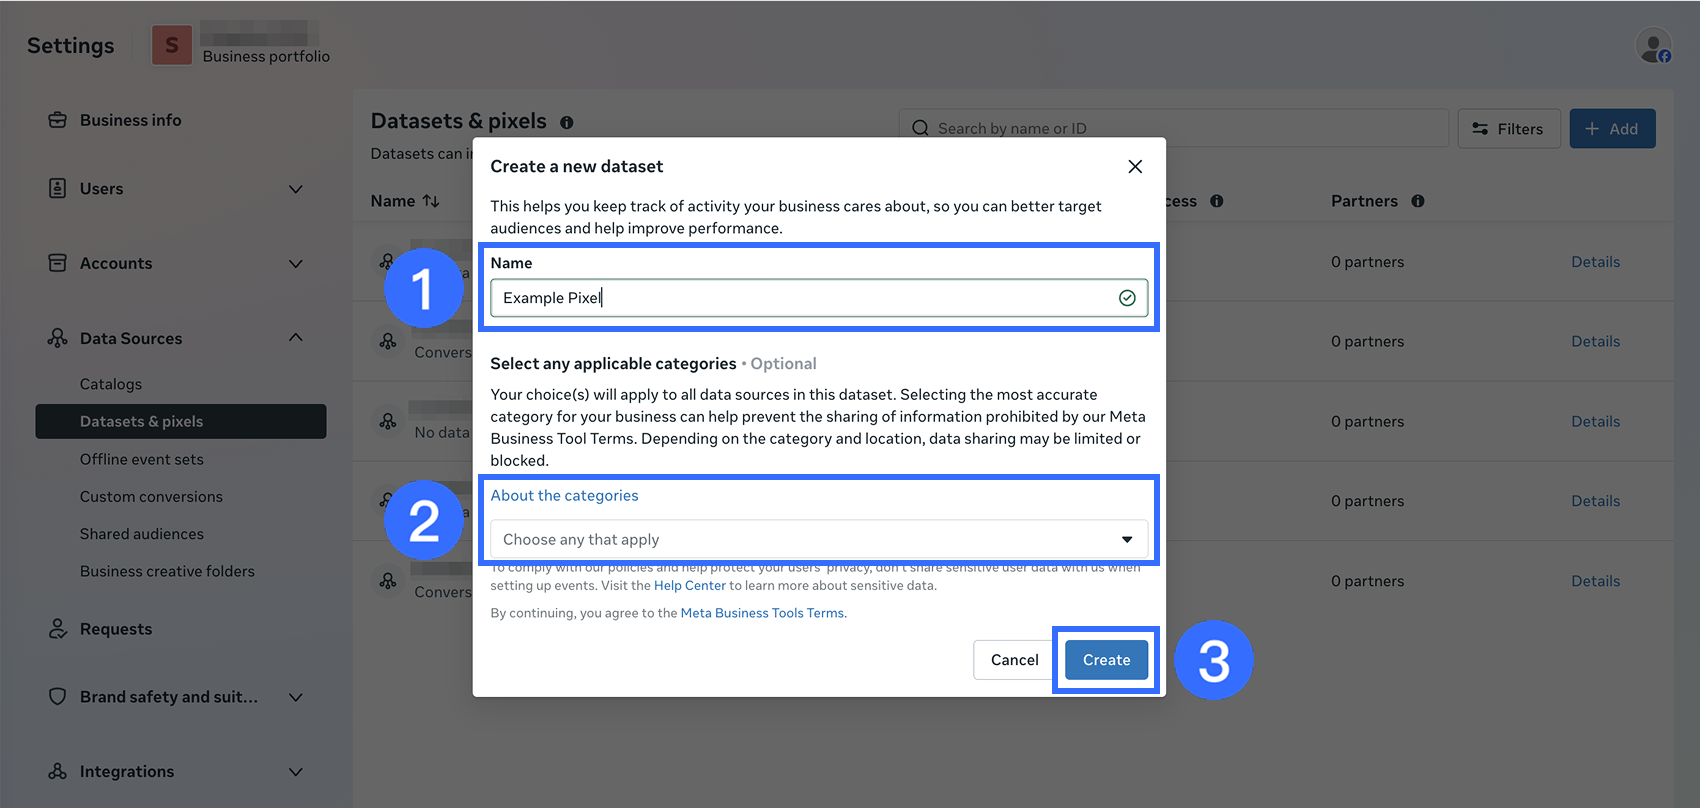Open Business creative folders
This screenshot has height=808, width=1700.
167,571
